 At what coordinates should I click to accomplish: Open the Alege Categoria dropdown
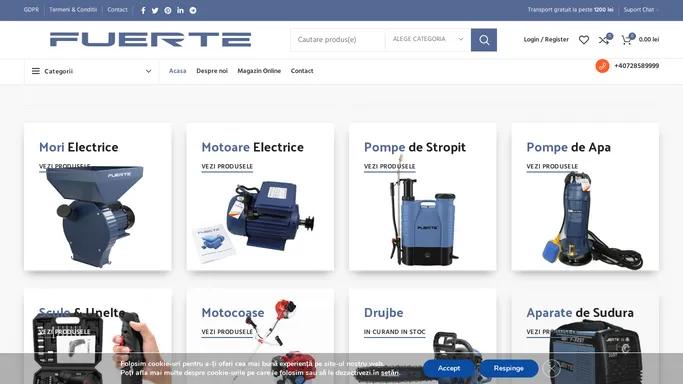click(x=428, y=40)
